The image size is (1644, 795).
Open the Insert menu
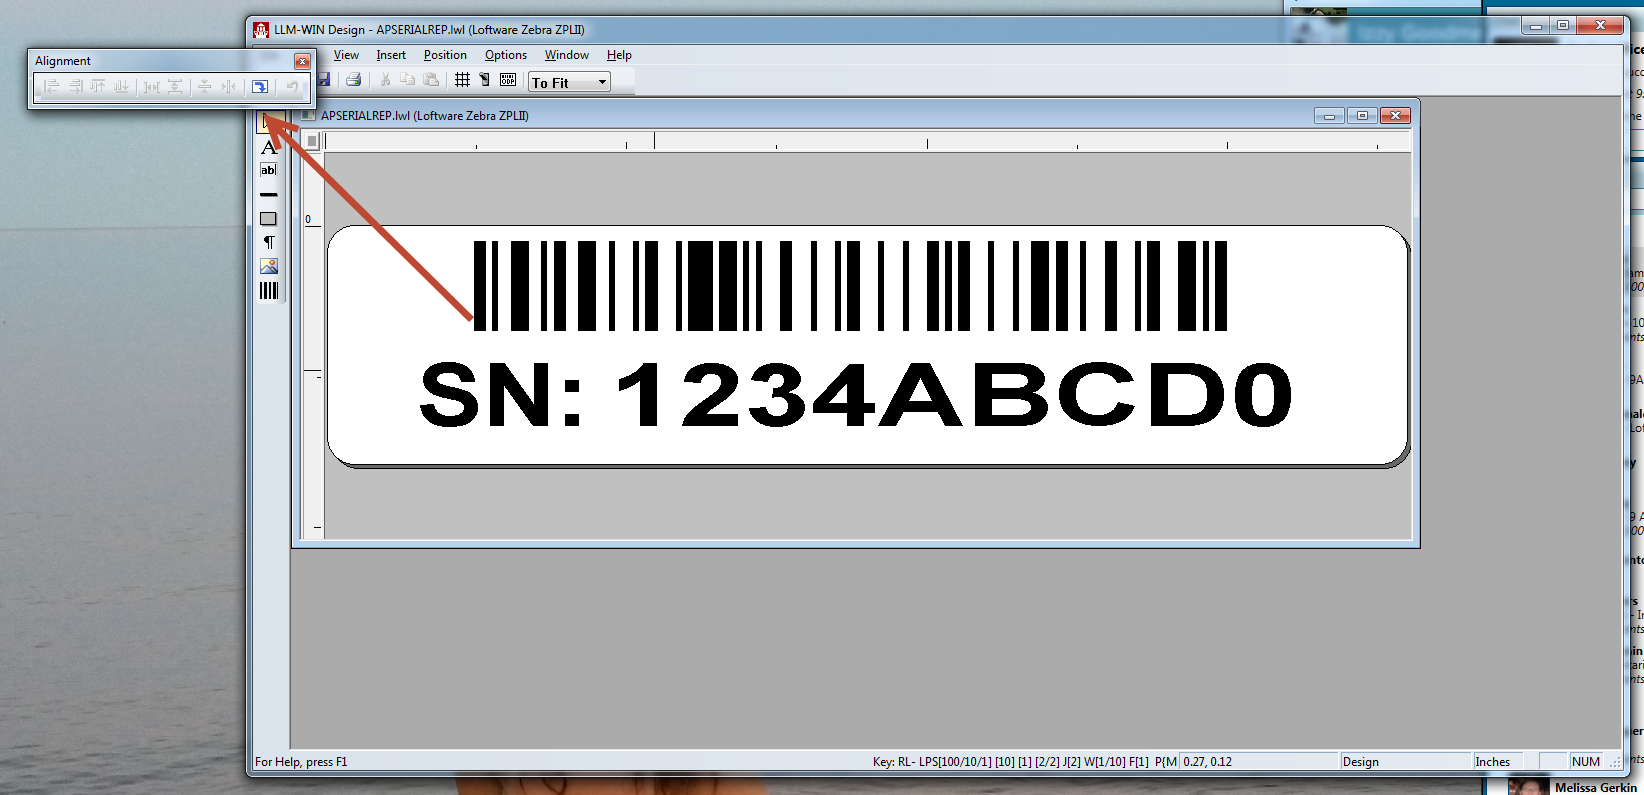391,55
